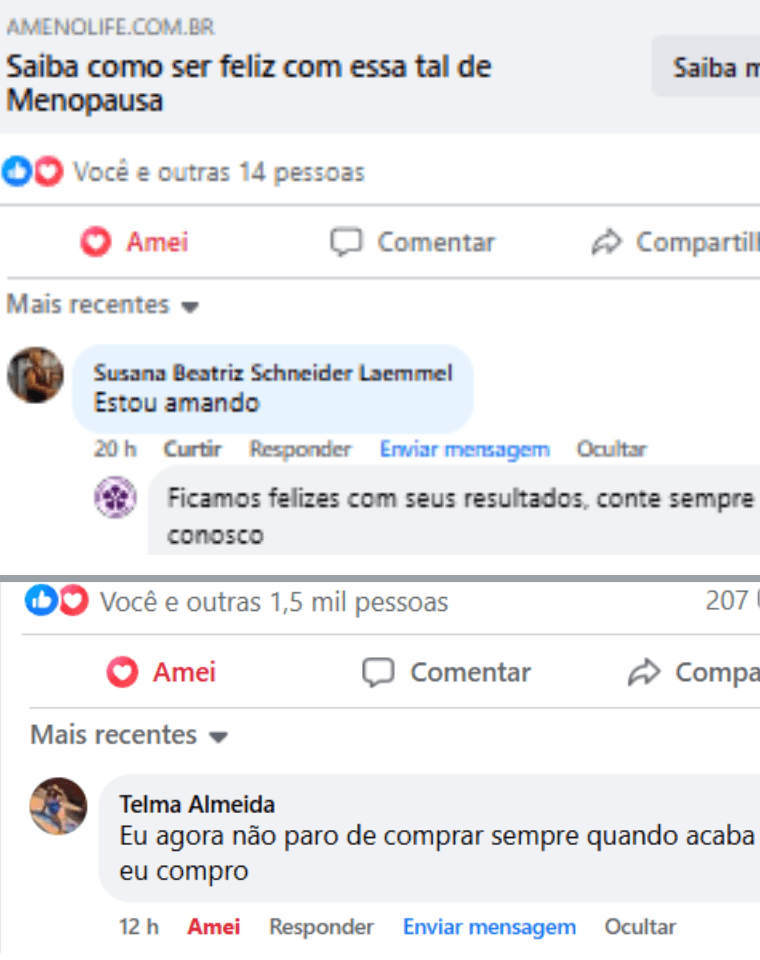Toggle the Amei reaction on Telma's comment
Viewport: 760px width, 960px height.
pos(214,927)
